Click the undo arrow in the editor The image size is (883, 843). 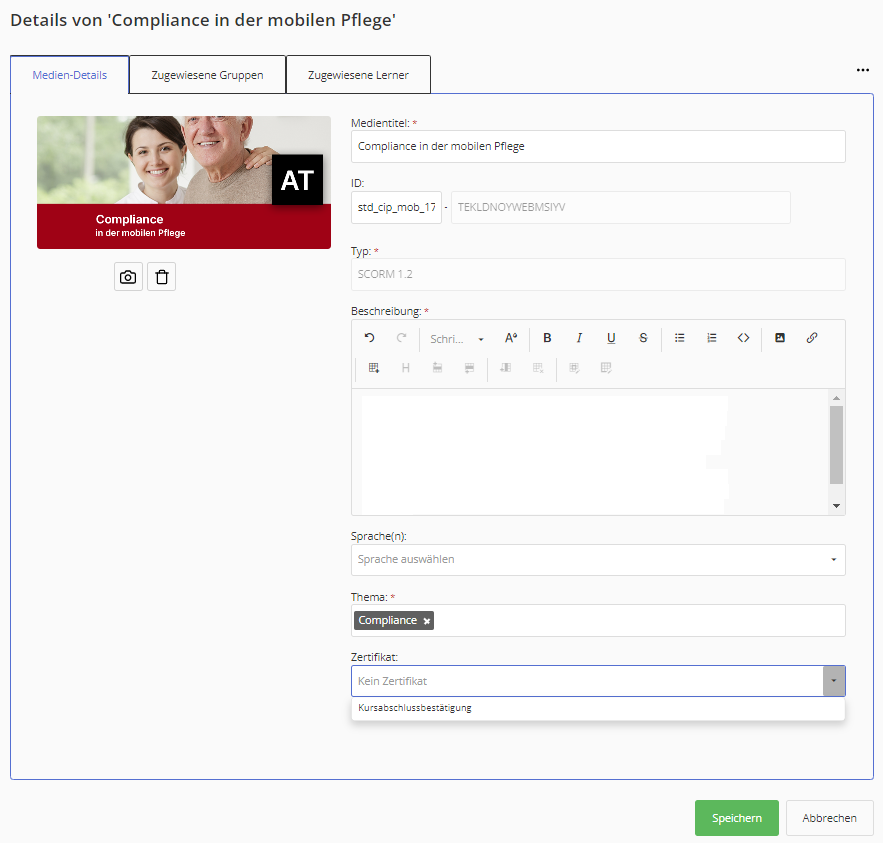pyautogui.click(x=370, y=338)
